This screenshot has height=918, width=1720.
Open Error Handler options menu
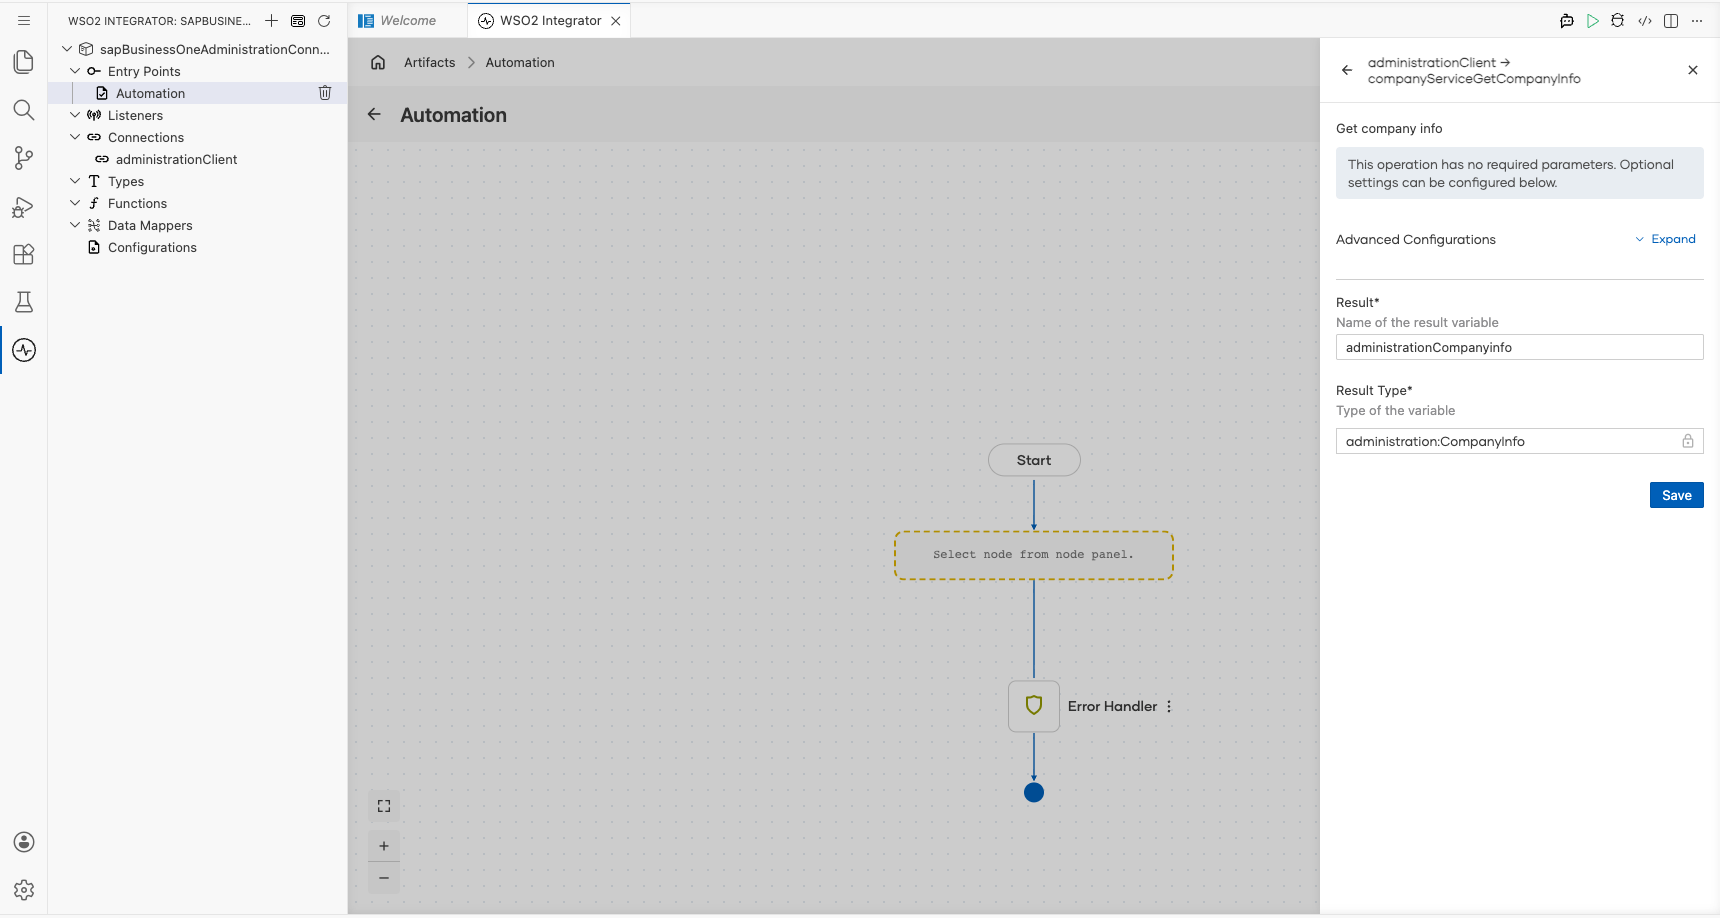pos(1169,706)
